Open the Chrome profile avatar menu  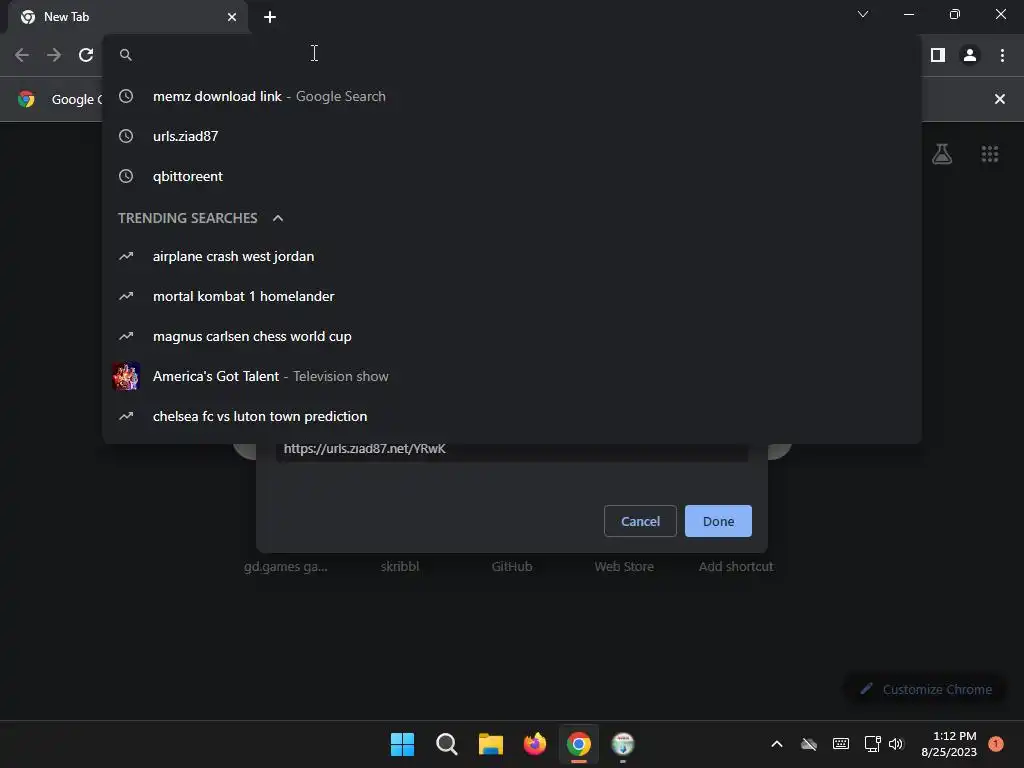click(970, 55)
